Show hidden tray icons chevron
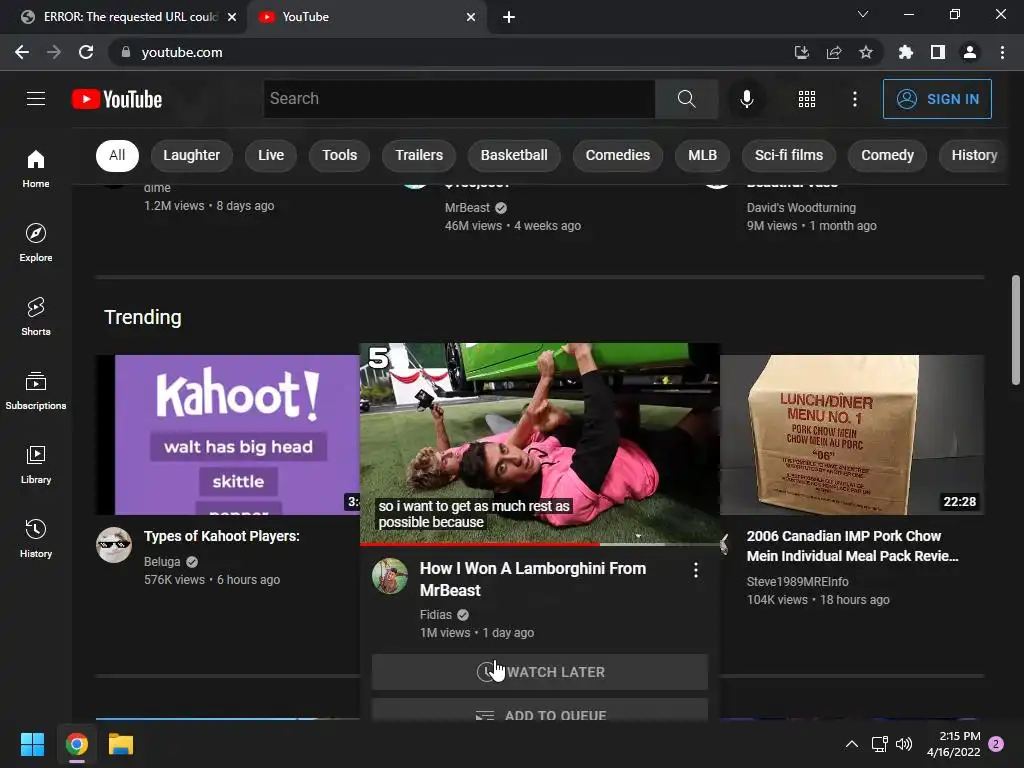Screen dimensions: 1024x768 [852, 744]
